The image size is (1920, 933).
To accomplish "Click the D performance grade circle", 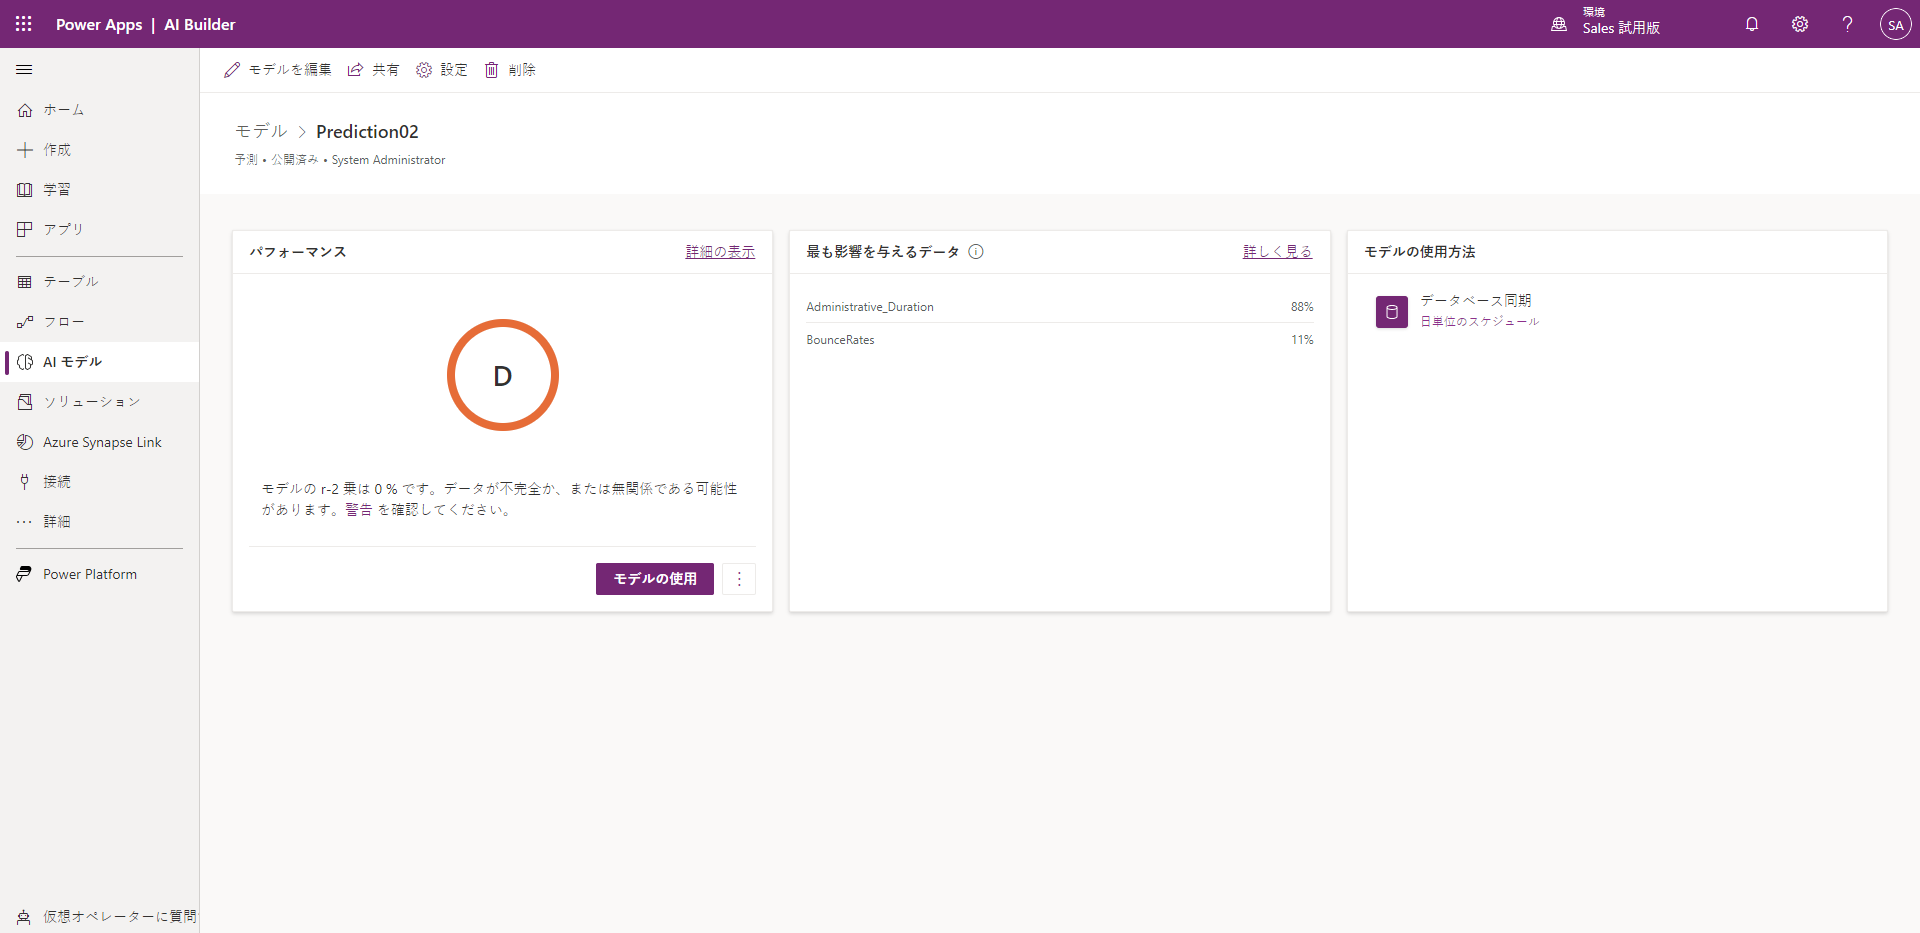I will coord(503,375).
